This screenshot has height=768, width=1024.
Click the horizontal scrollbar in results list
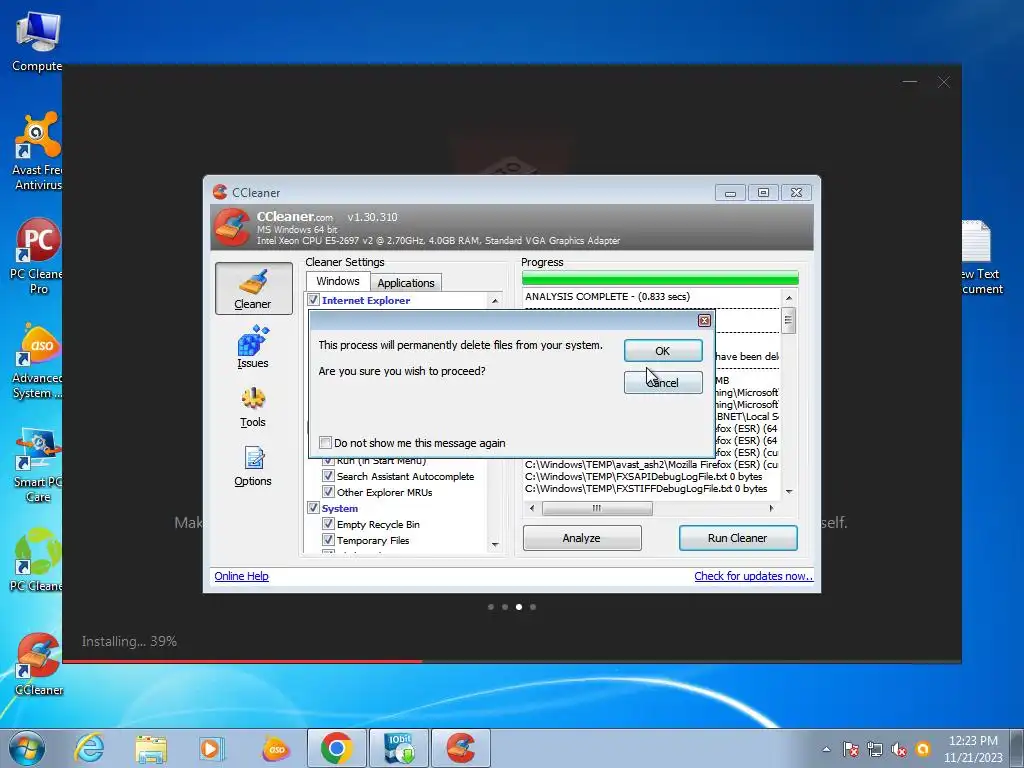click(x=597, y=508)
